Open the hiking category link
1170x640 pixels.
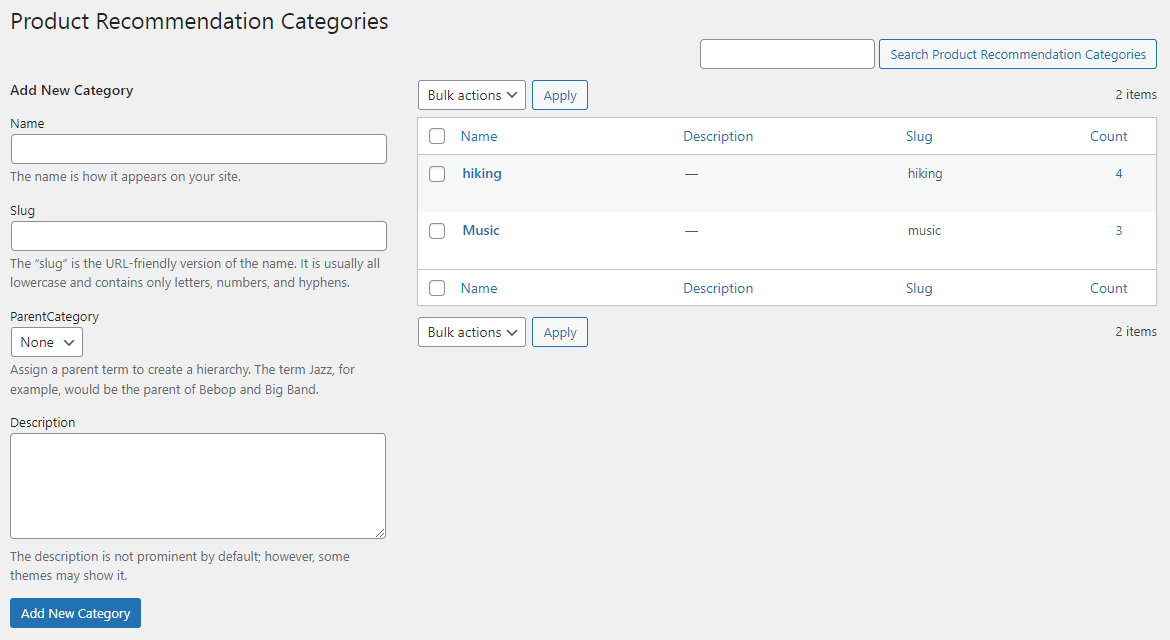(482, 174)
